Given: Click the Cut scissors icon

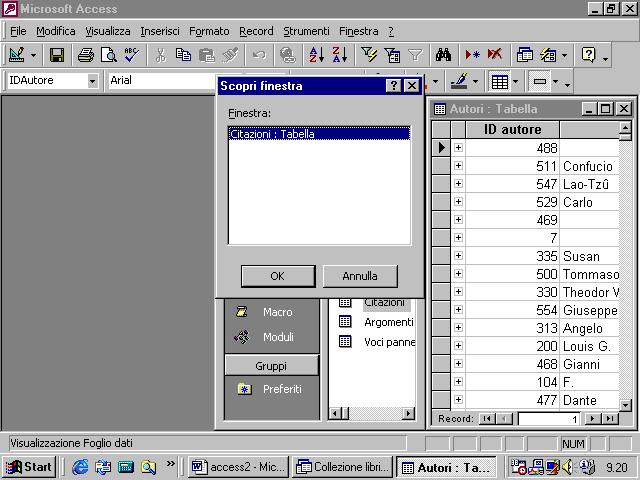Looking at the screenshot, I should (160, 55).
